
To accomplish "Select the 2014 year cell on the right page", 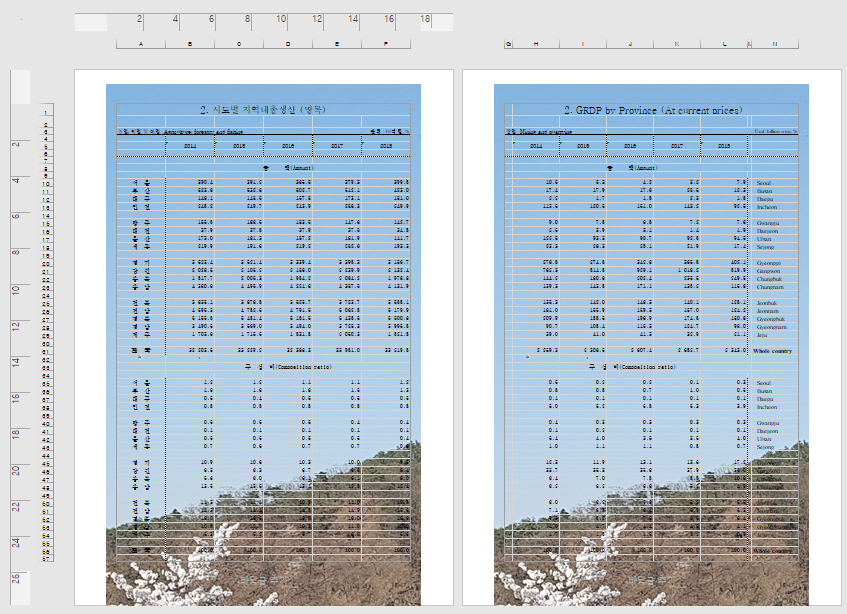I will tap(536, 146).
